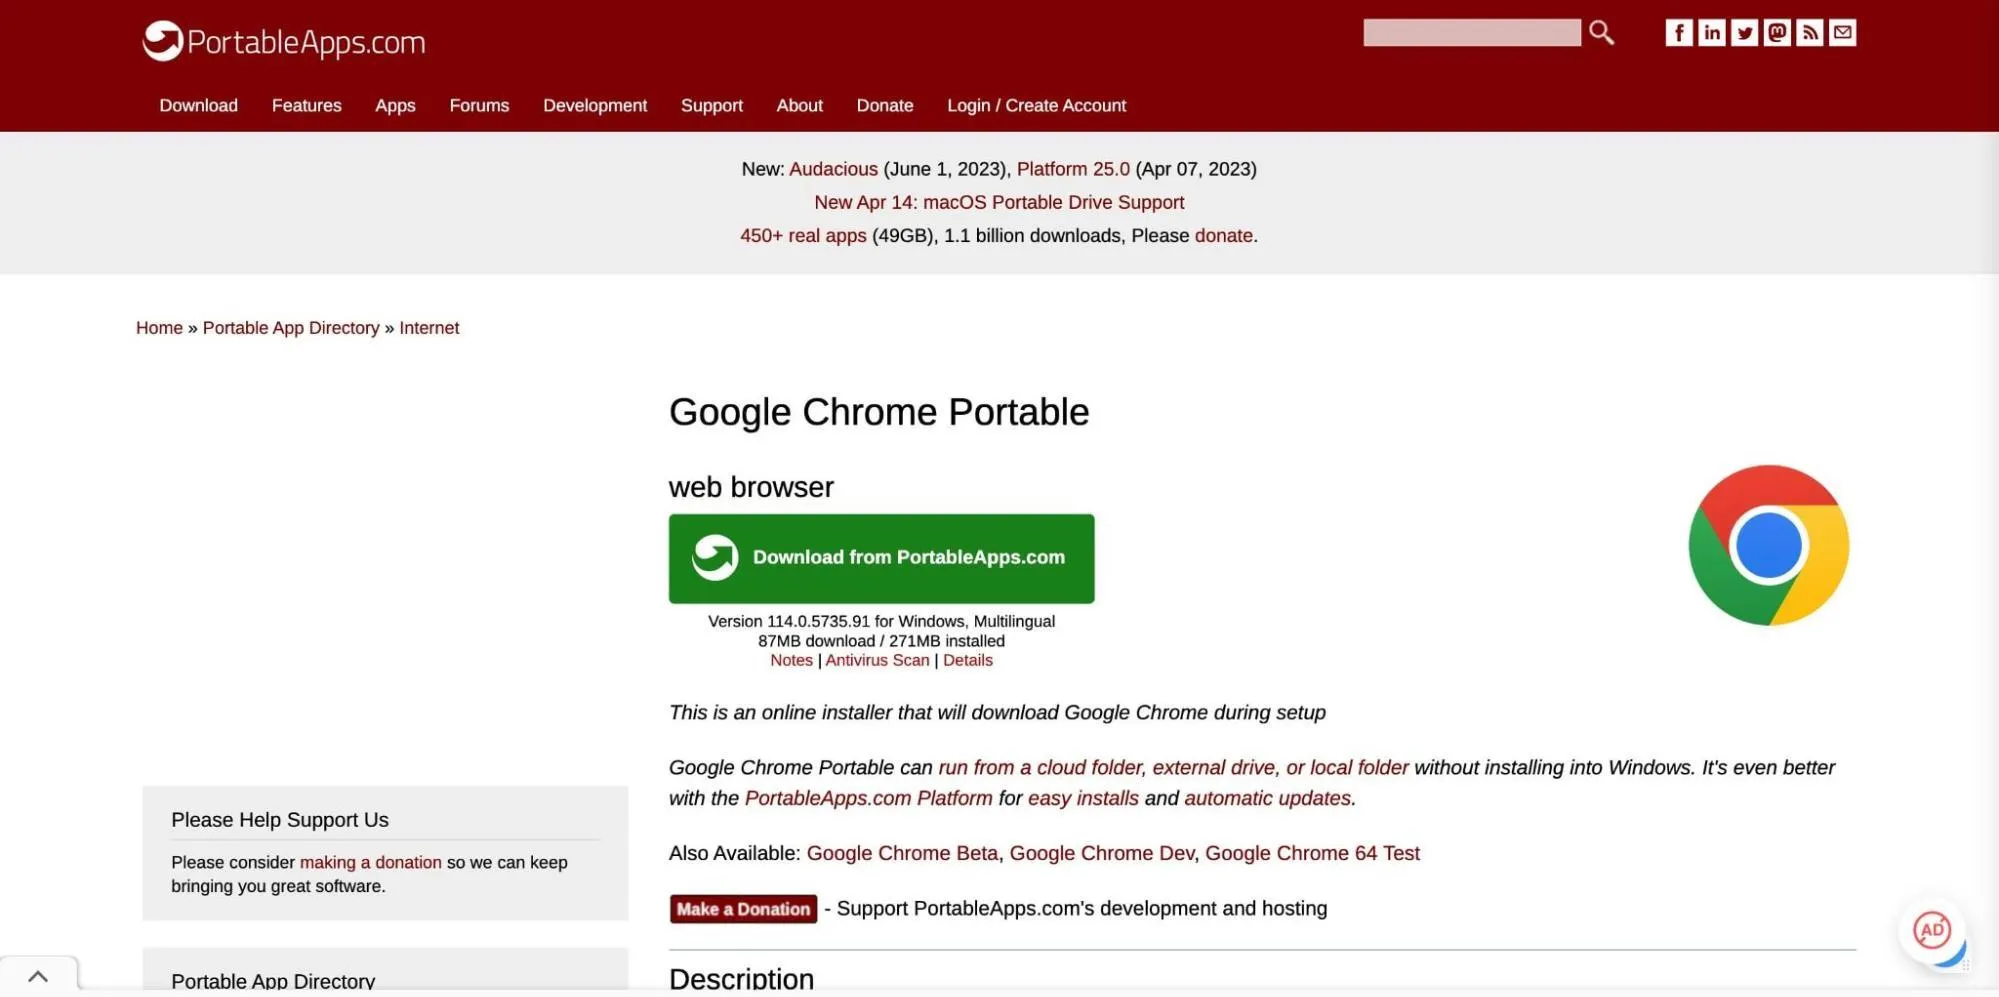Viewport: 1999px width, 997px height.
Task: Open Google Chrome Dev link
Action: pyautogui.click(x=1101, y=853)
